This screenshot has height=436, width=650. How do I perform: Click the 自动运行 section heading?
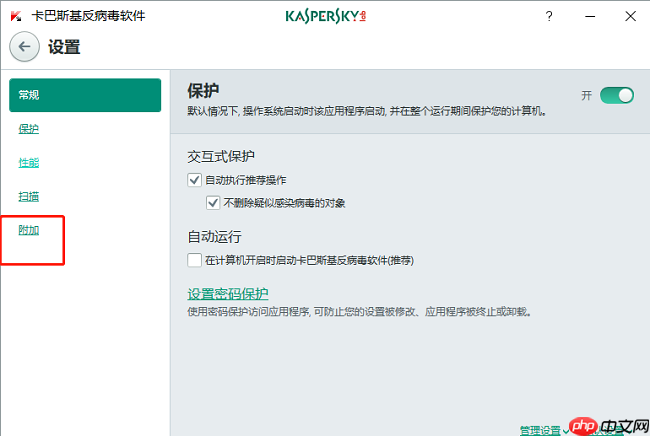coord(214,237)
